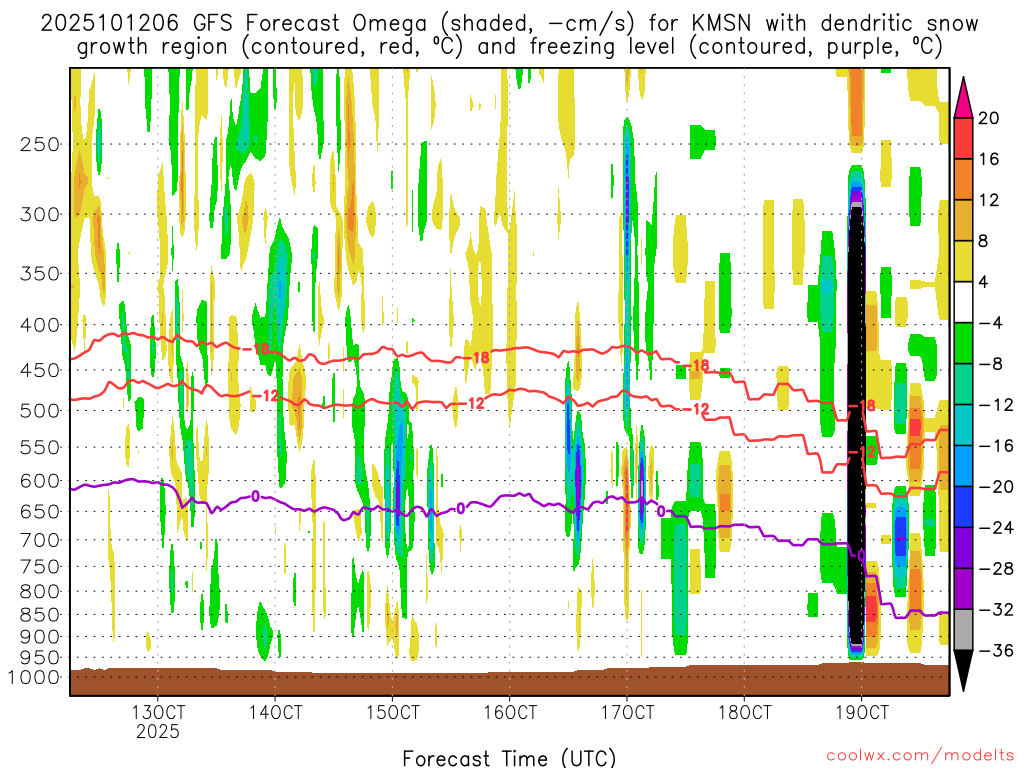Click the 500 pressure level label
1024x768 pixels.
40,411
